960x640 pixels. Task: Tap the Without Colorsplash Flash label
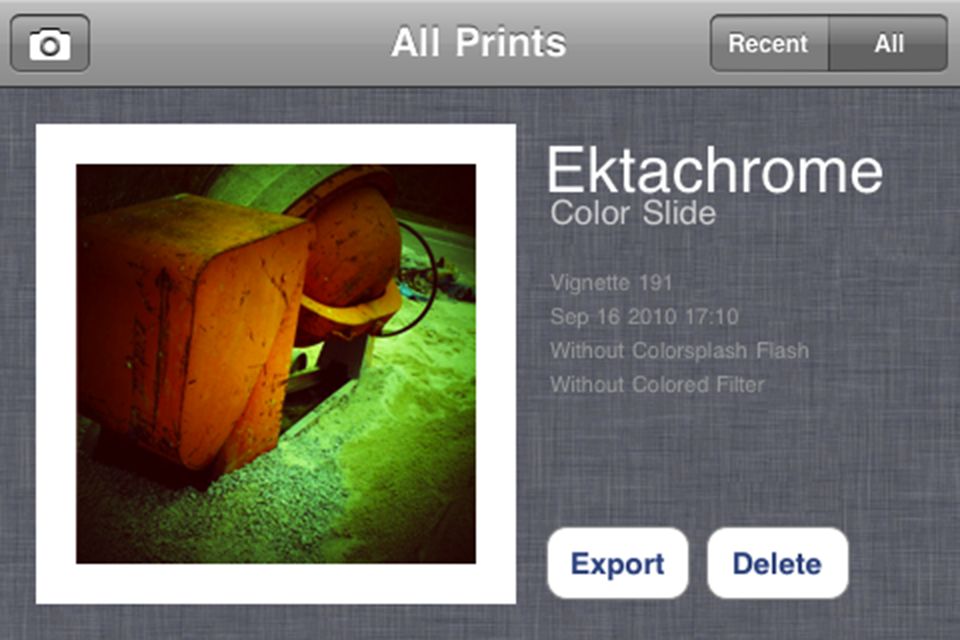pyautogui.click(x=680, y=350)
